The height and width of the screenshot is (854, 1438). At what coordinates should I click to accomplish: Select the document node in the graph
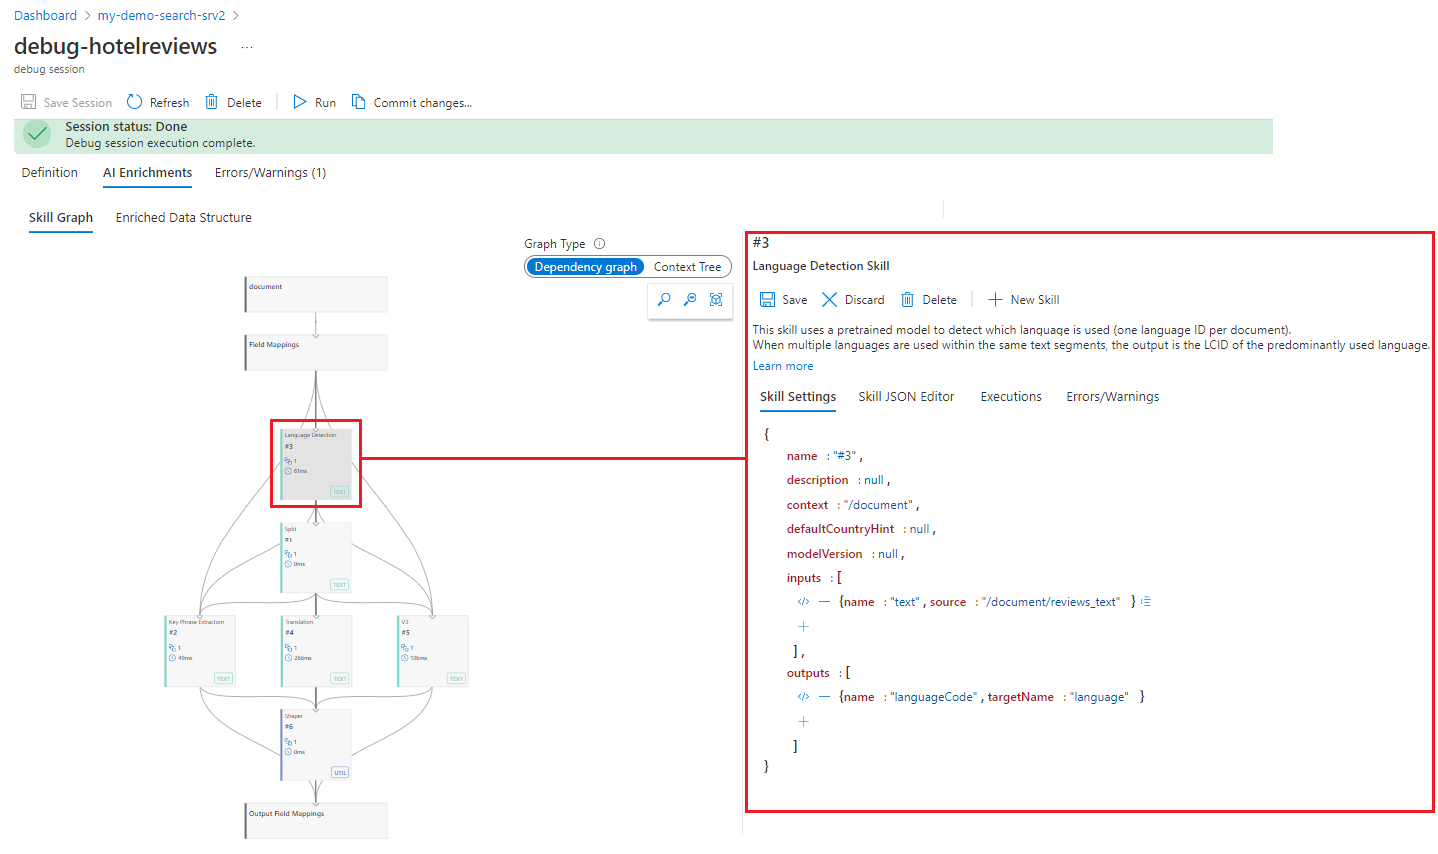click(x=316, y=295)
